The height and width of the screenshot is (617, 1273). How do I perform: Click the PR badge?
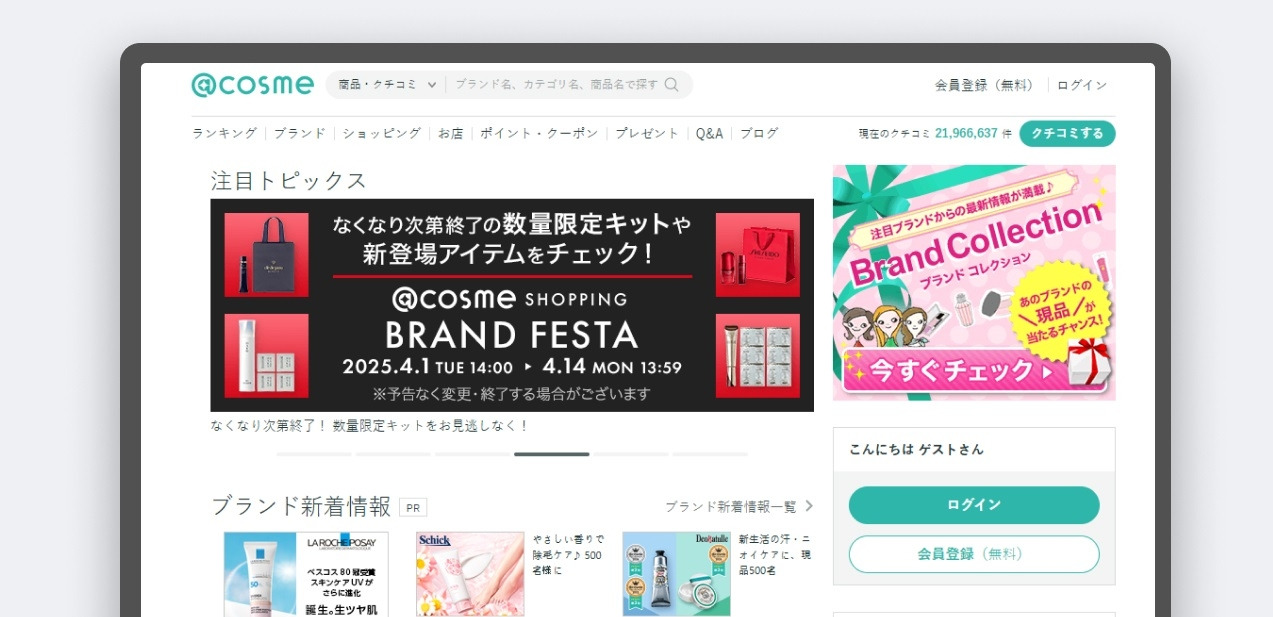tap(413, 507)
